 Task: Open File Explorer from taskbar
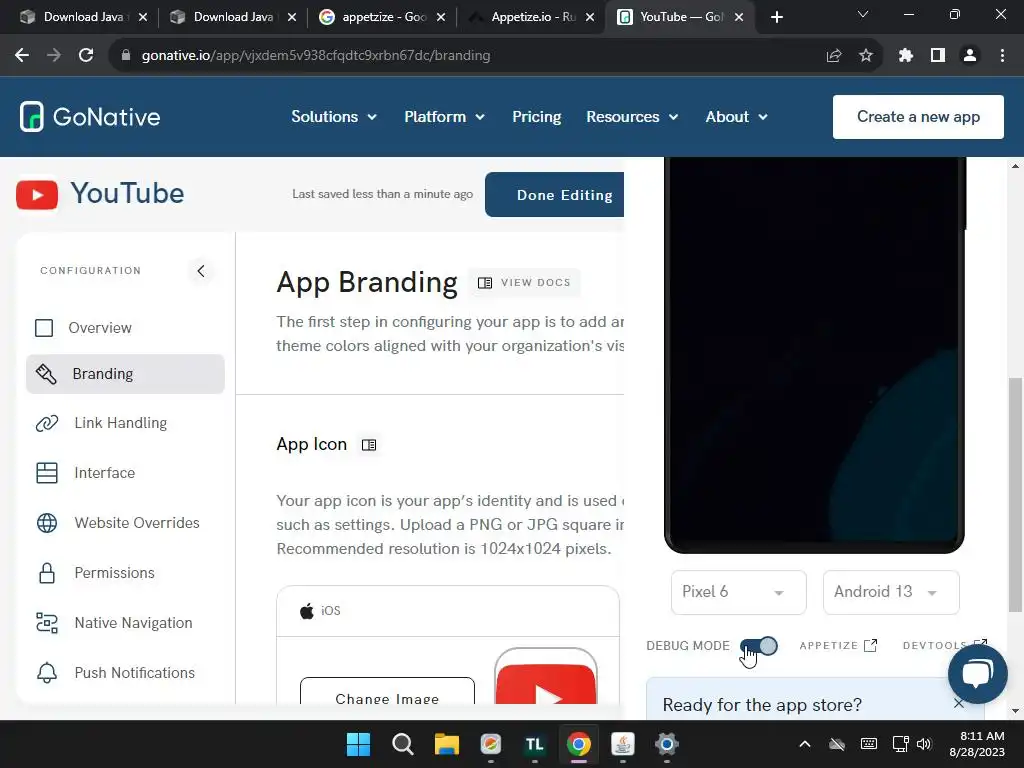(x=447, y=744)
